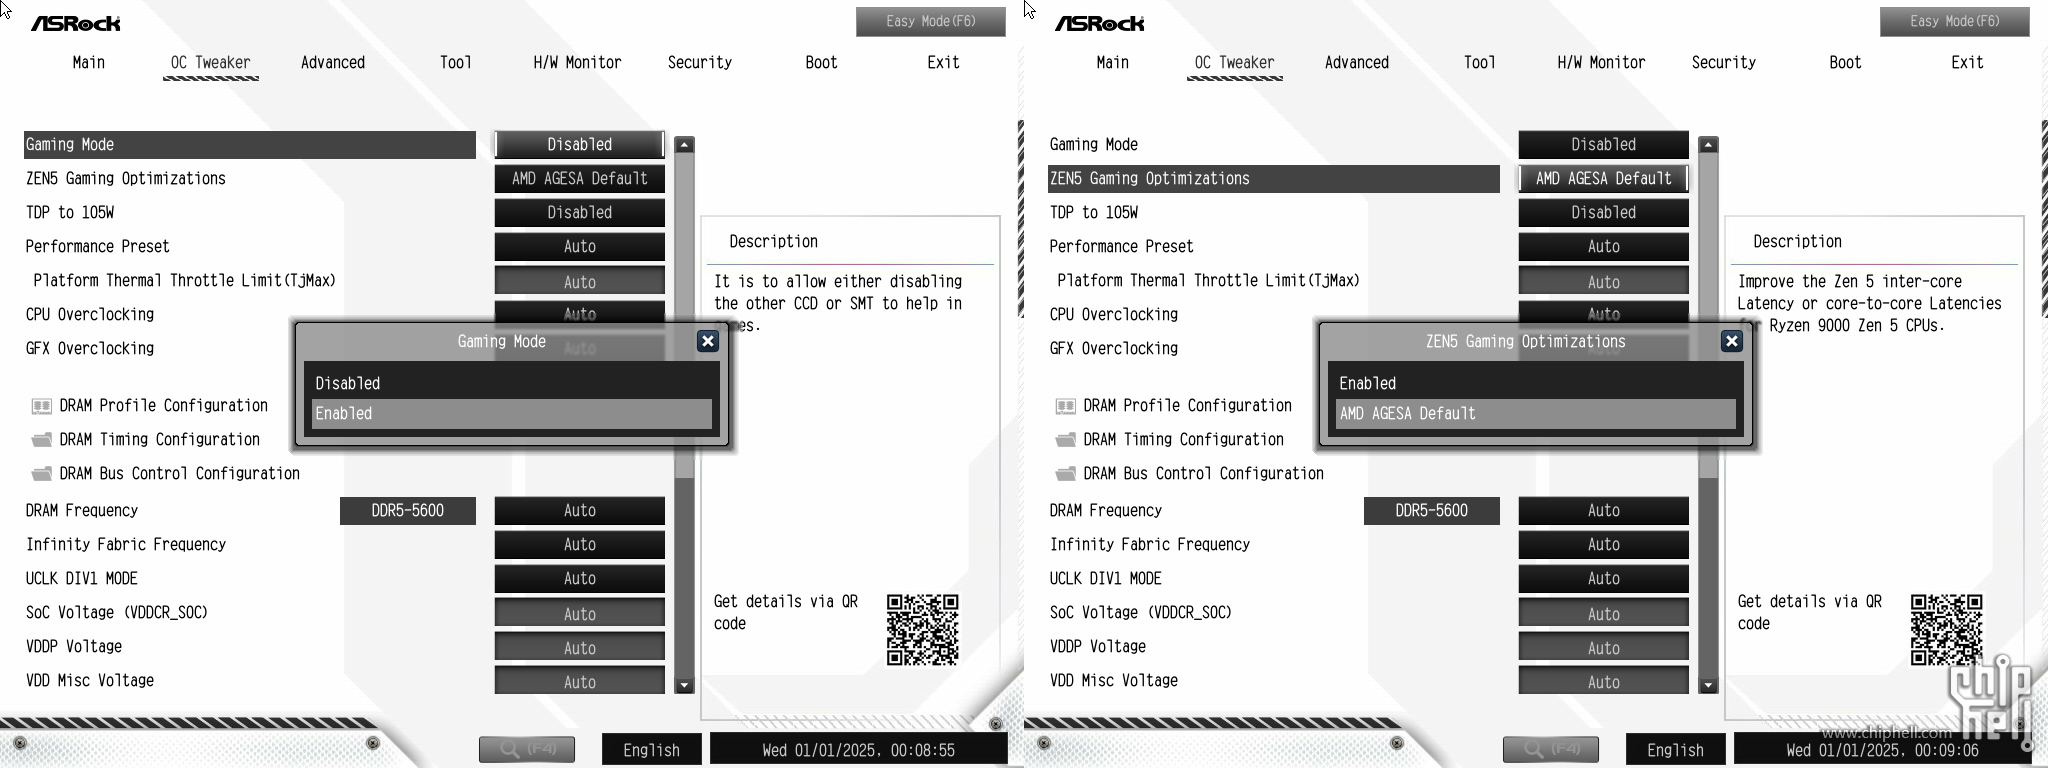Open Gaming Mode Disabled value on left screen

tap(580, 145)
